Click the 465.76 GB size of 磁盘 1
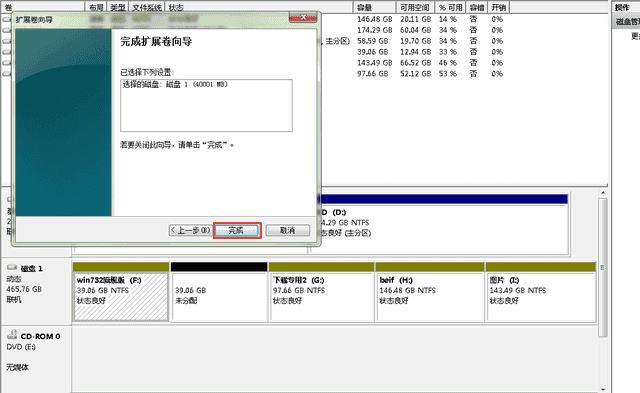The image size is (640, 393). coord(24,289)
